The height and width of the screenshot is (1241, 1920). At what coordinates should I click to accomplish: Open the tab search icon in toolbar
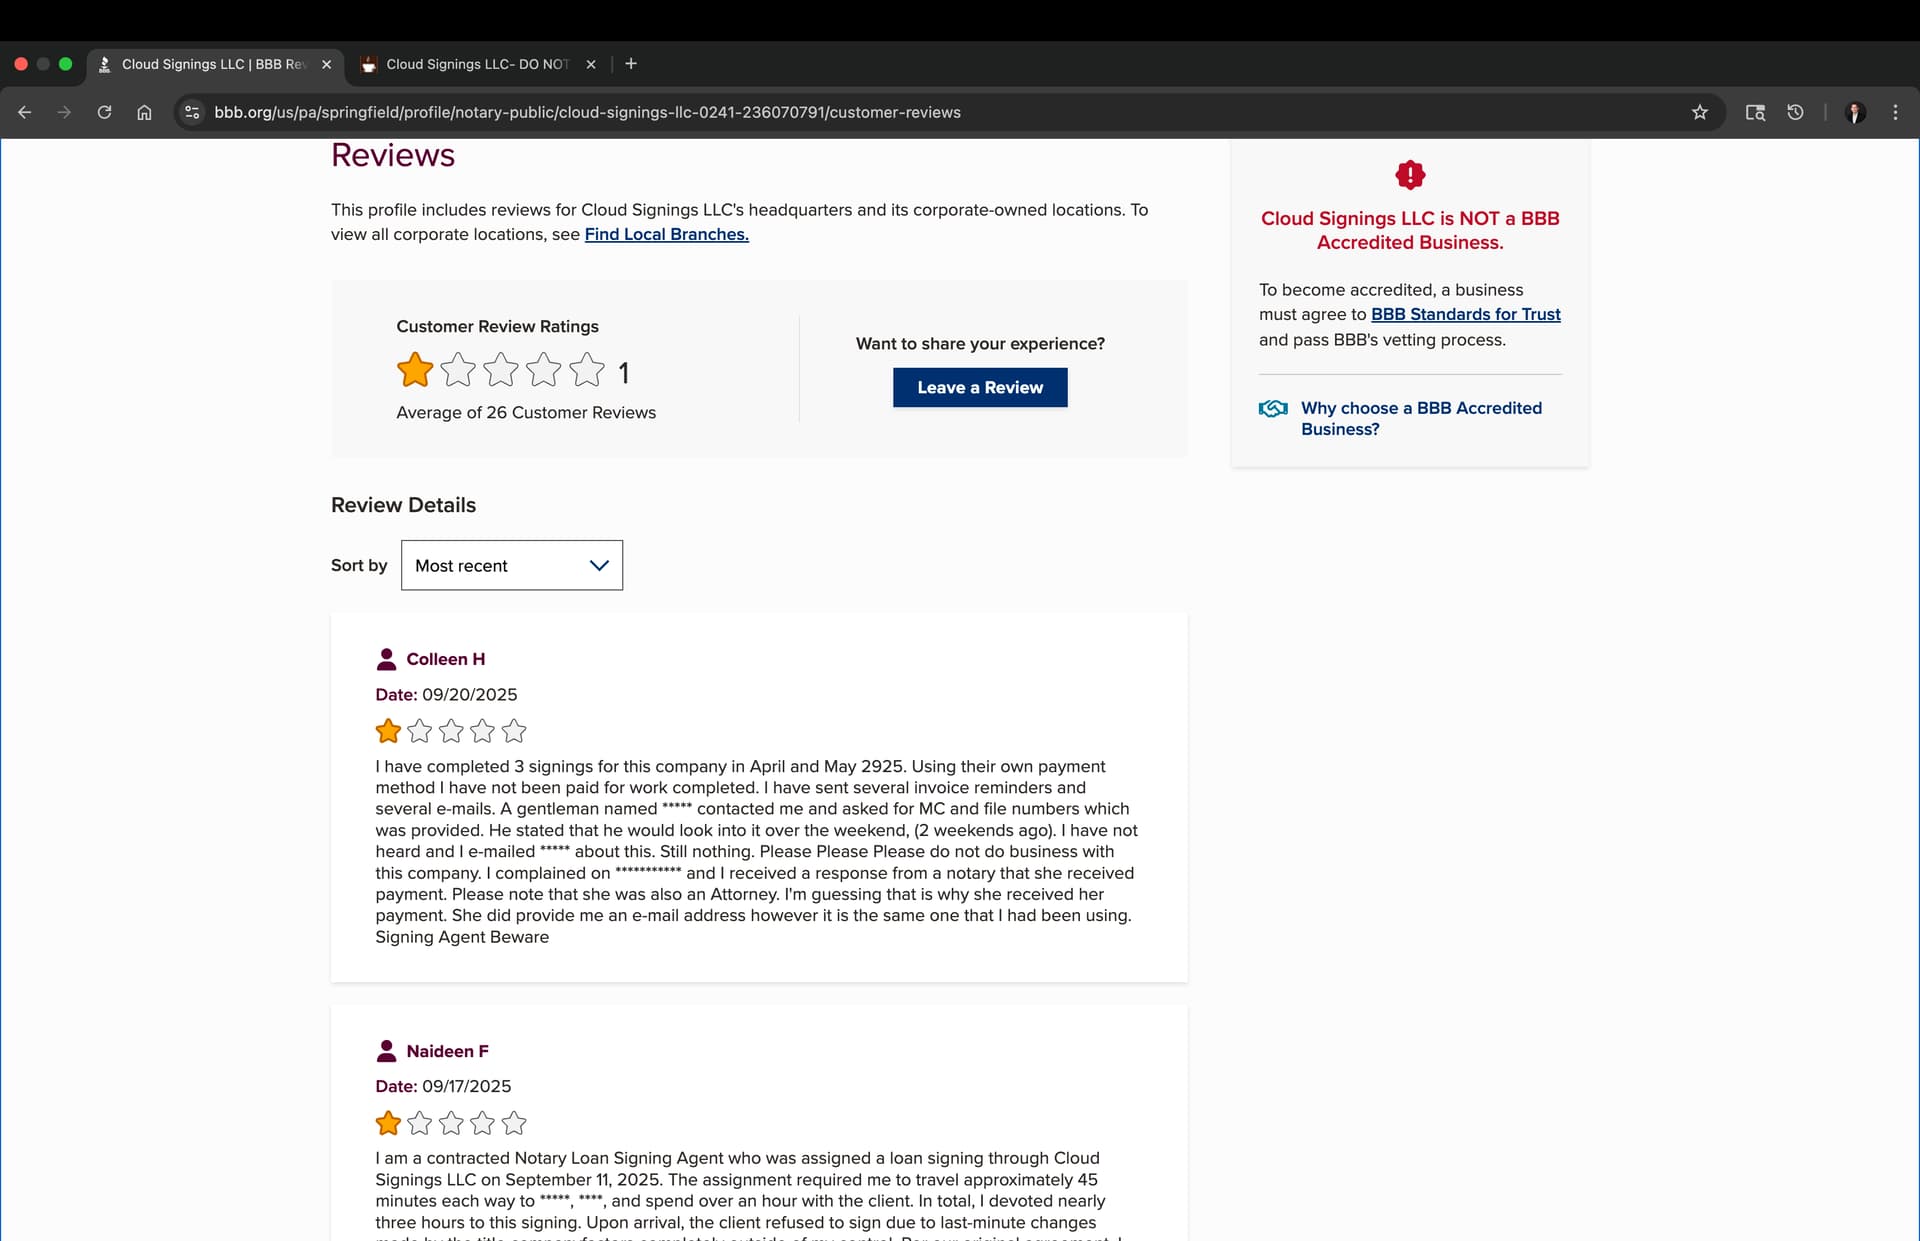click(1755, 112)
